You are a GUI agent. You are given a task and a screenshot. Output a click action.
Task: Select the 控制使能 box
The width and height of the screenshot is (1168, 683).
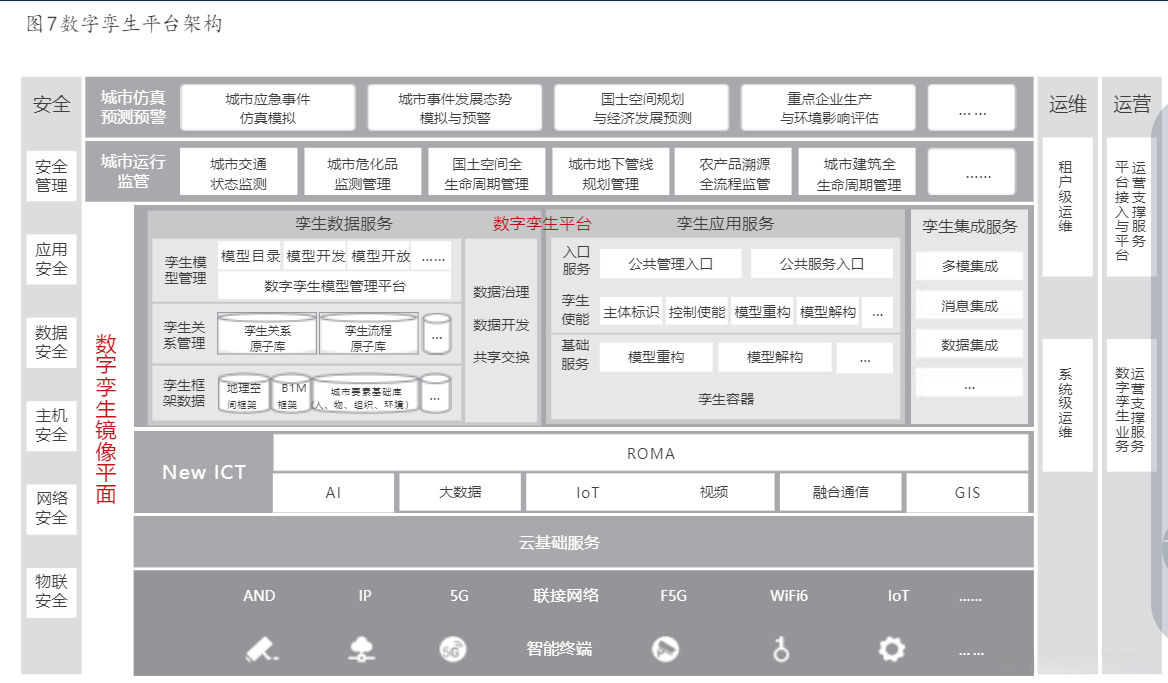point(696,312)
